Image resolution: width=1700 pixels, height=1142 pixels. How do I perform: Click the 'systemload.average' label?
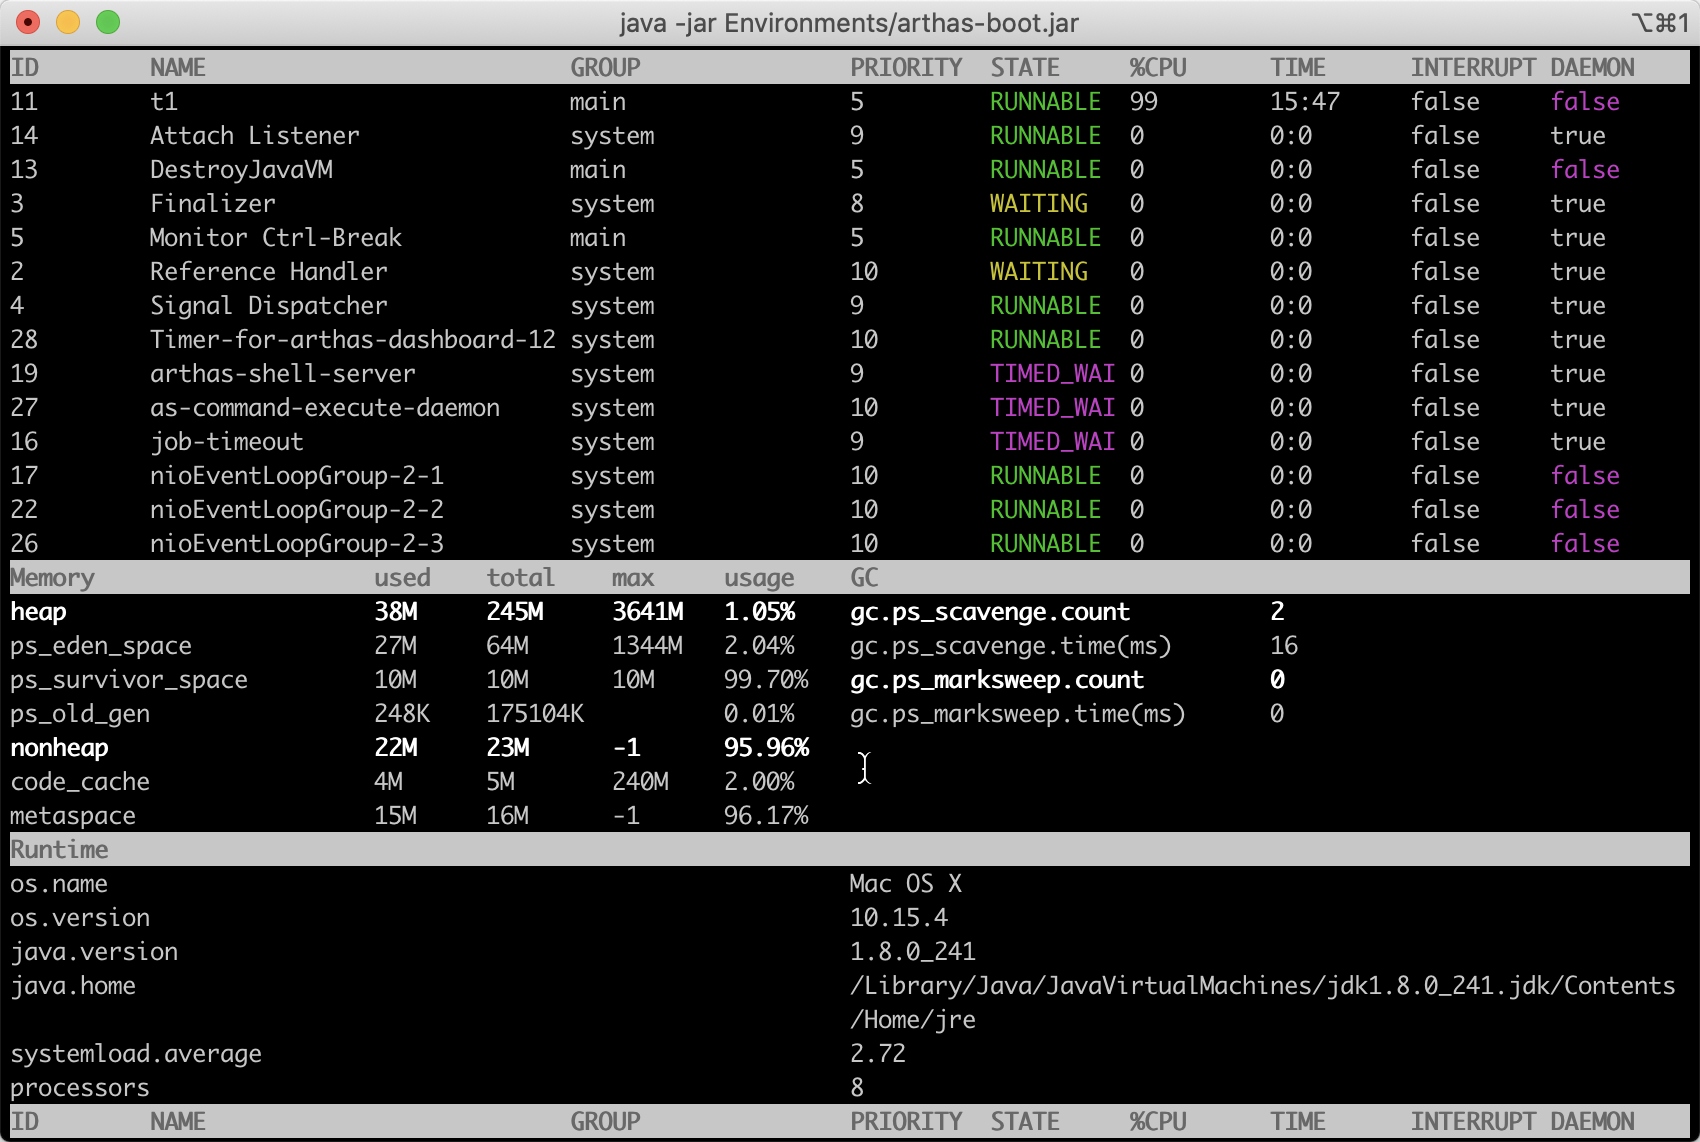coord(136,1054)
